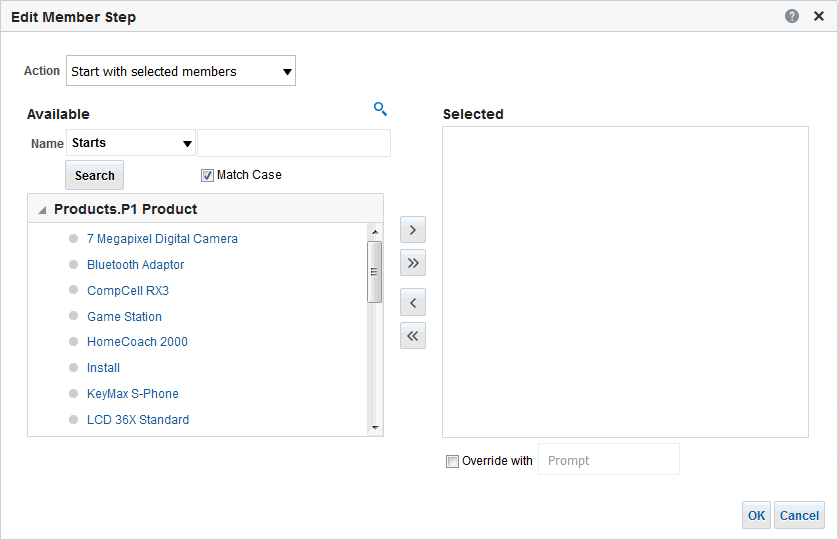
Task: Remove selected member from Selected list
Action: (x=413, y=301)
